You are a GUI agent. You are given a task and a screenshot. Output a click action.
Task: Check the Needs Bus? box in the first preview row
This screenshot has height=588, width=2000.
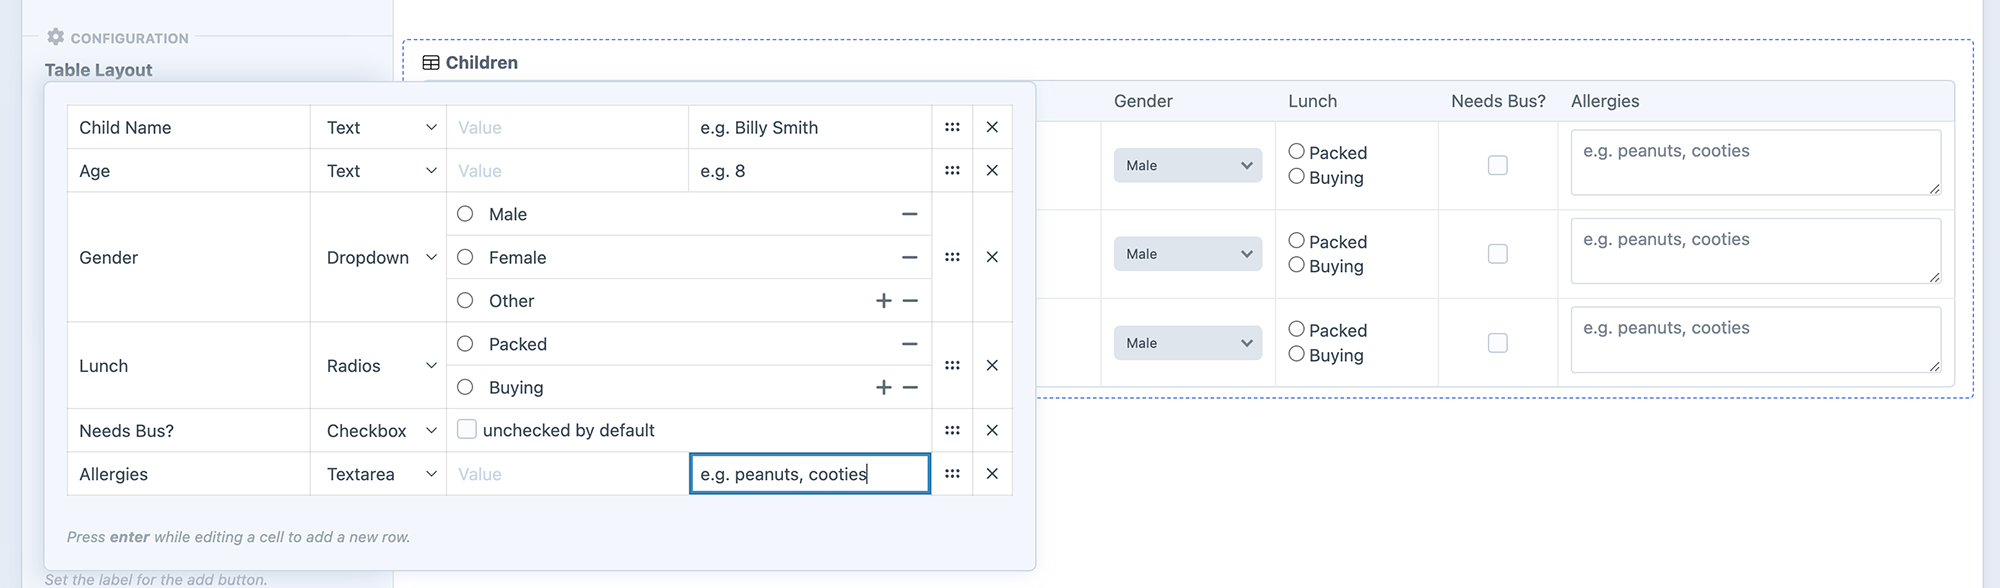(1497, 165)
